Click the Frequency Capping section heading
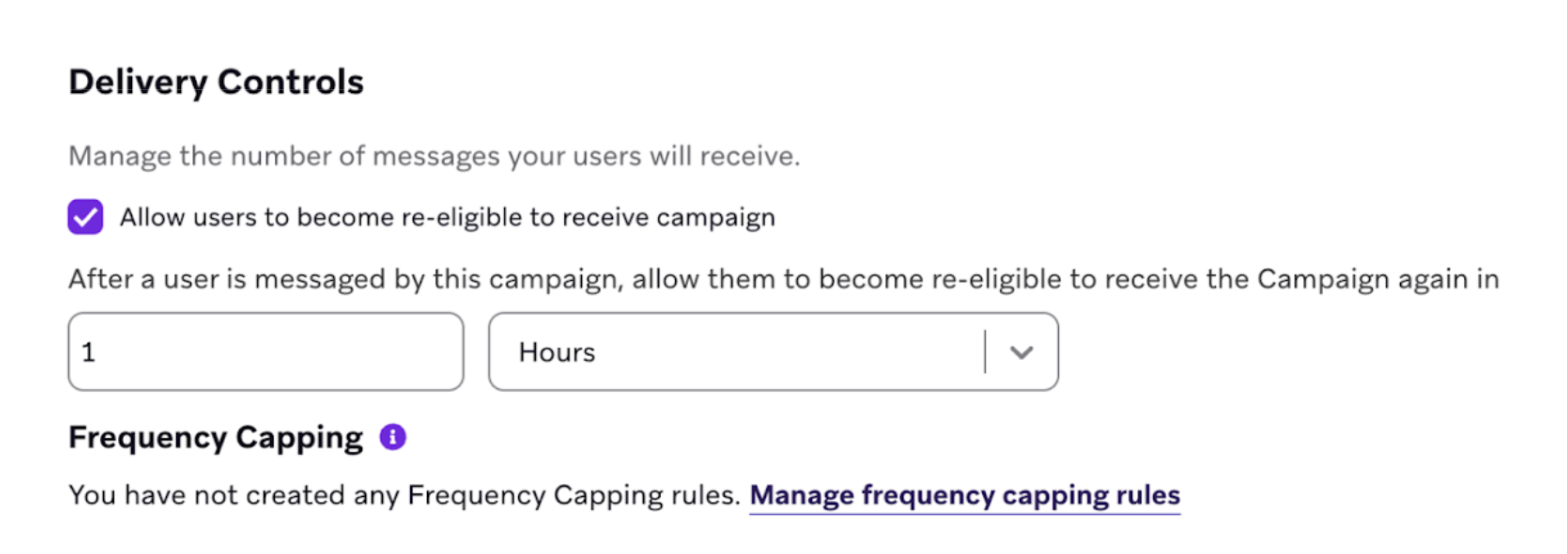 coord(215,437)
